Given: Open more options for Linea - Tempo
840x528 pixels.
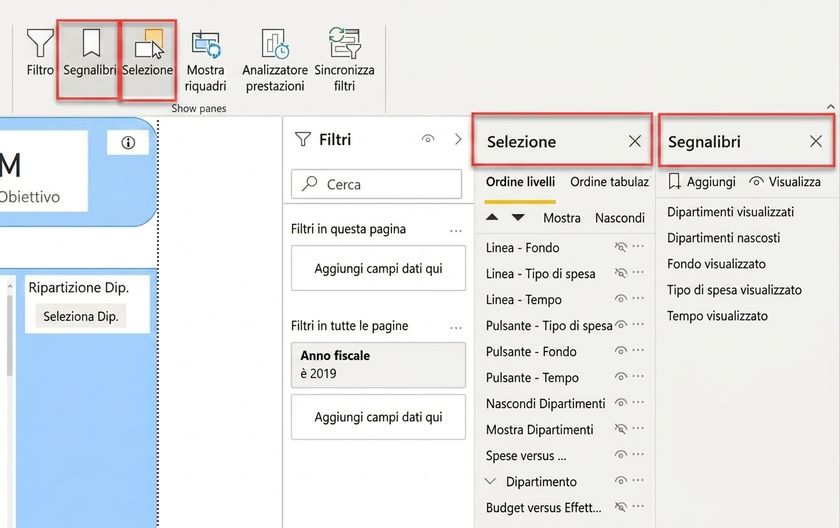Looking at the screenshot, I should (638, 298).
